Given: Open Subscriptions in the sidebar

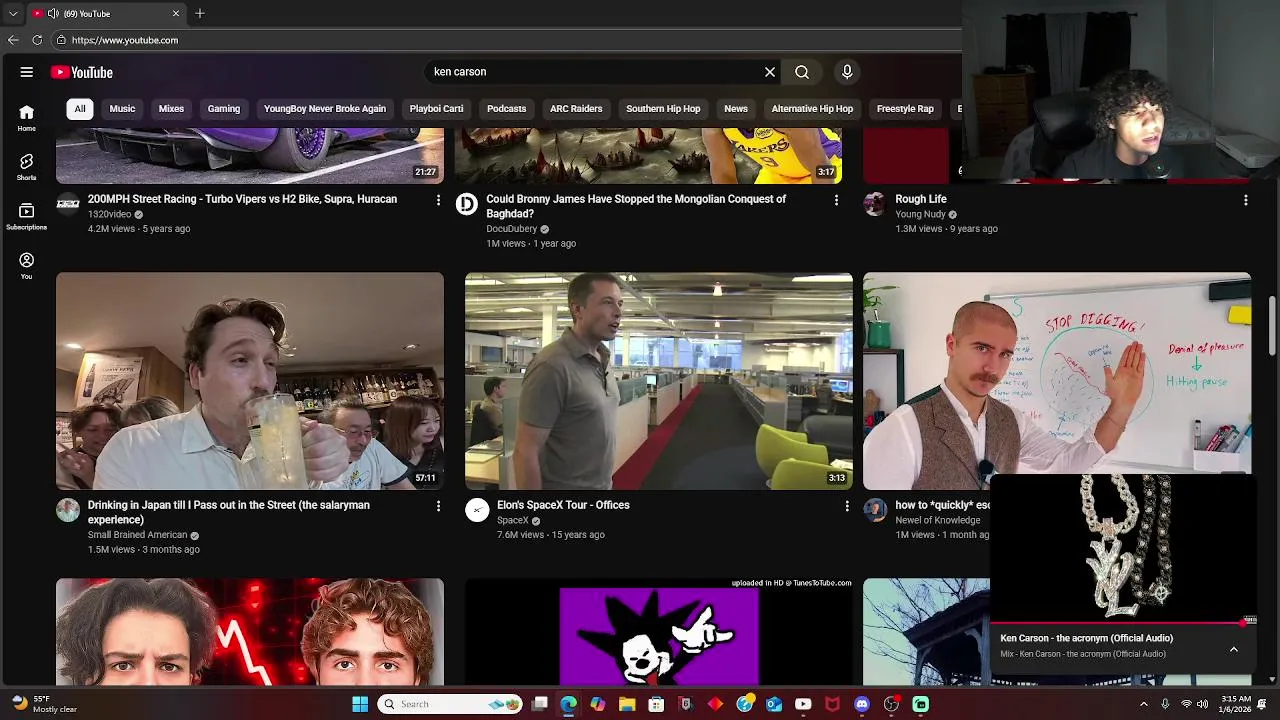Looking at the screenshot, I should [26, 217].
